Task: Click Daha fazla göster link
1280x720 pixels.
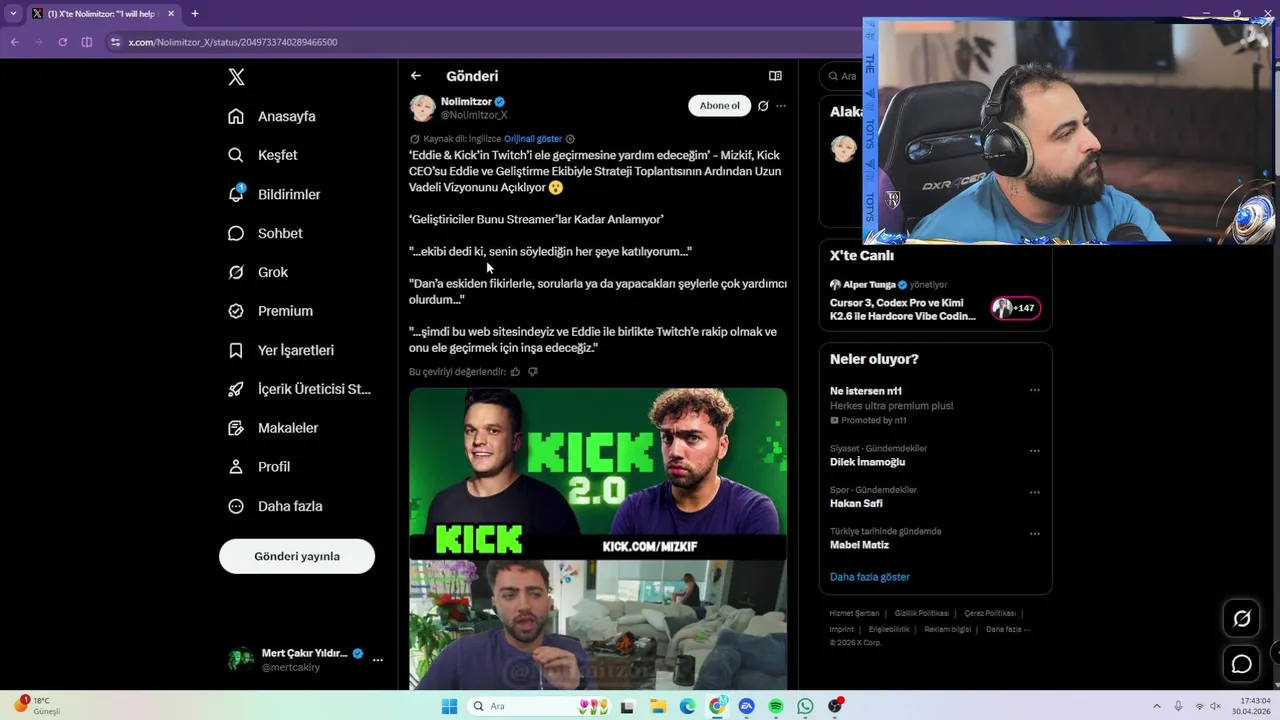Action: (x=869, y=577)
